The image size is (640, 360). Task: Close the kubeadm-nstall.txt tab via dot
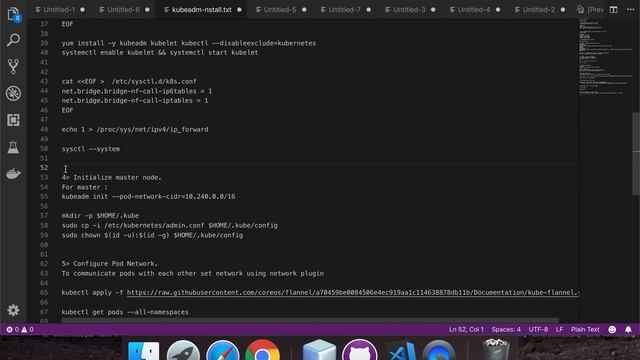point(239,9)
